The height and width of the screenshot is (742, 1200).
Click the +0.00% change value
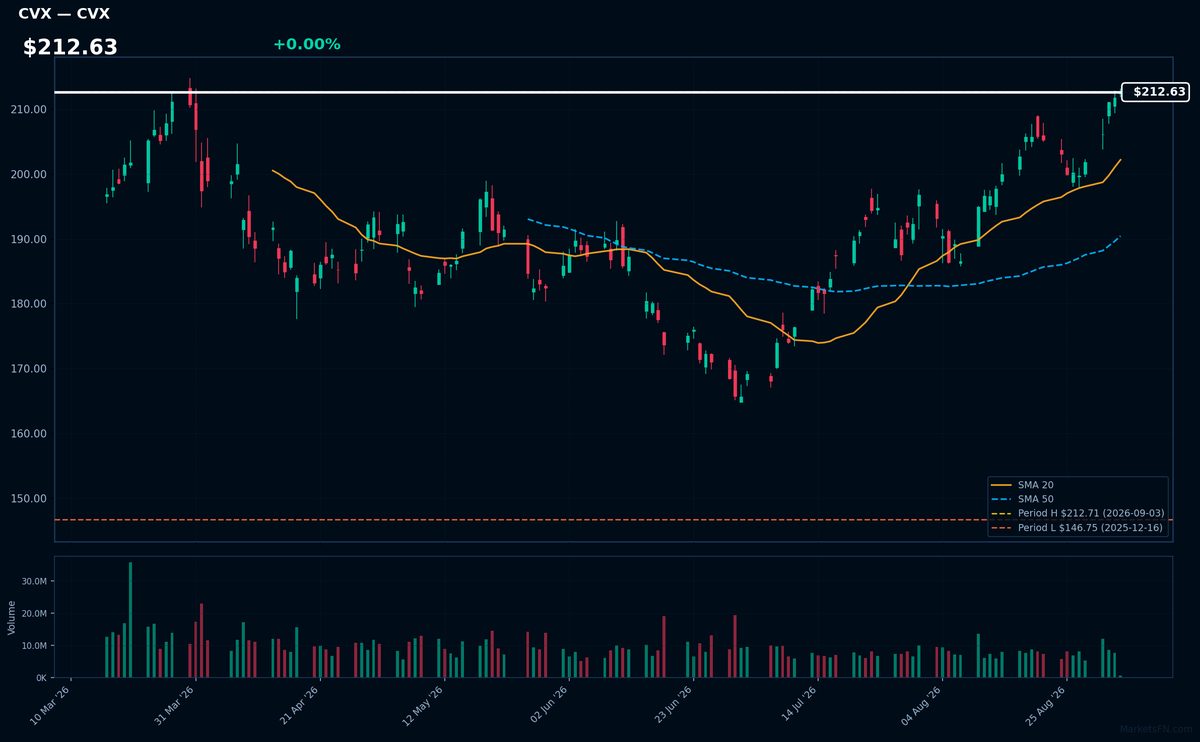tap(306, 44)
